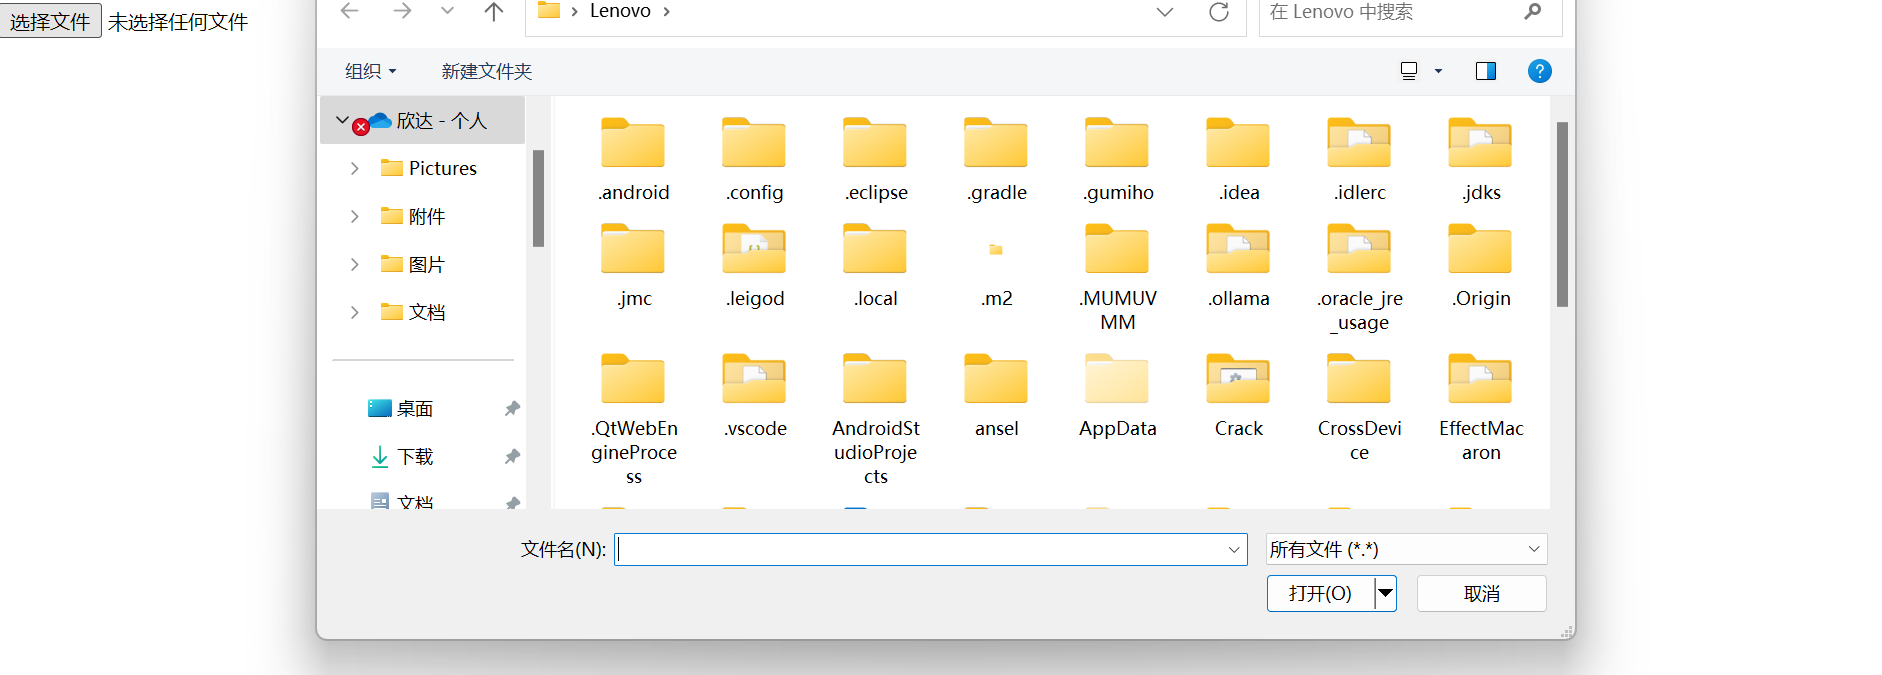Click the search magnifier icon

coord(1532,12)
